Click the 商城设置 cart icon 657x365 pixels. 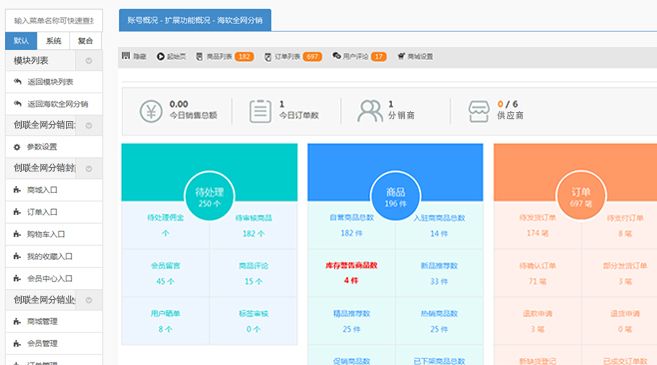pyautogui.click(x=401, y=56)
